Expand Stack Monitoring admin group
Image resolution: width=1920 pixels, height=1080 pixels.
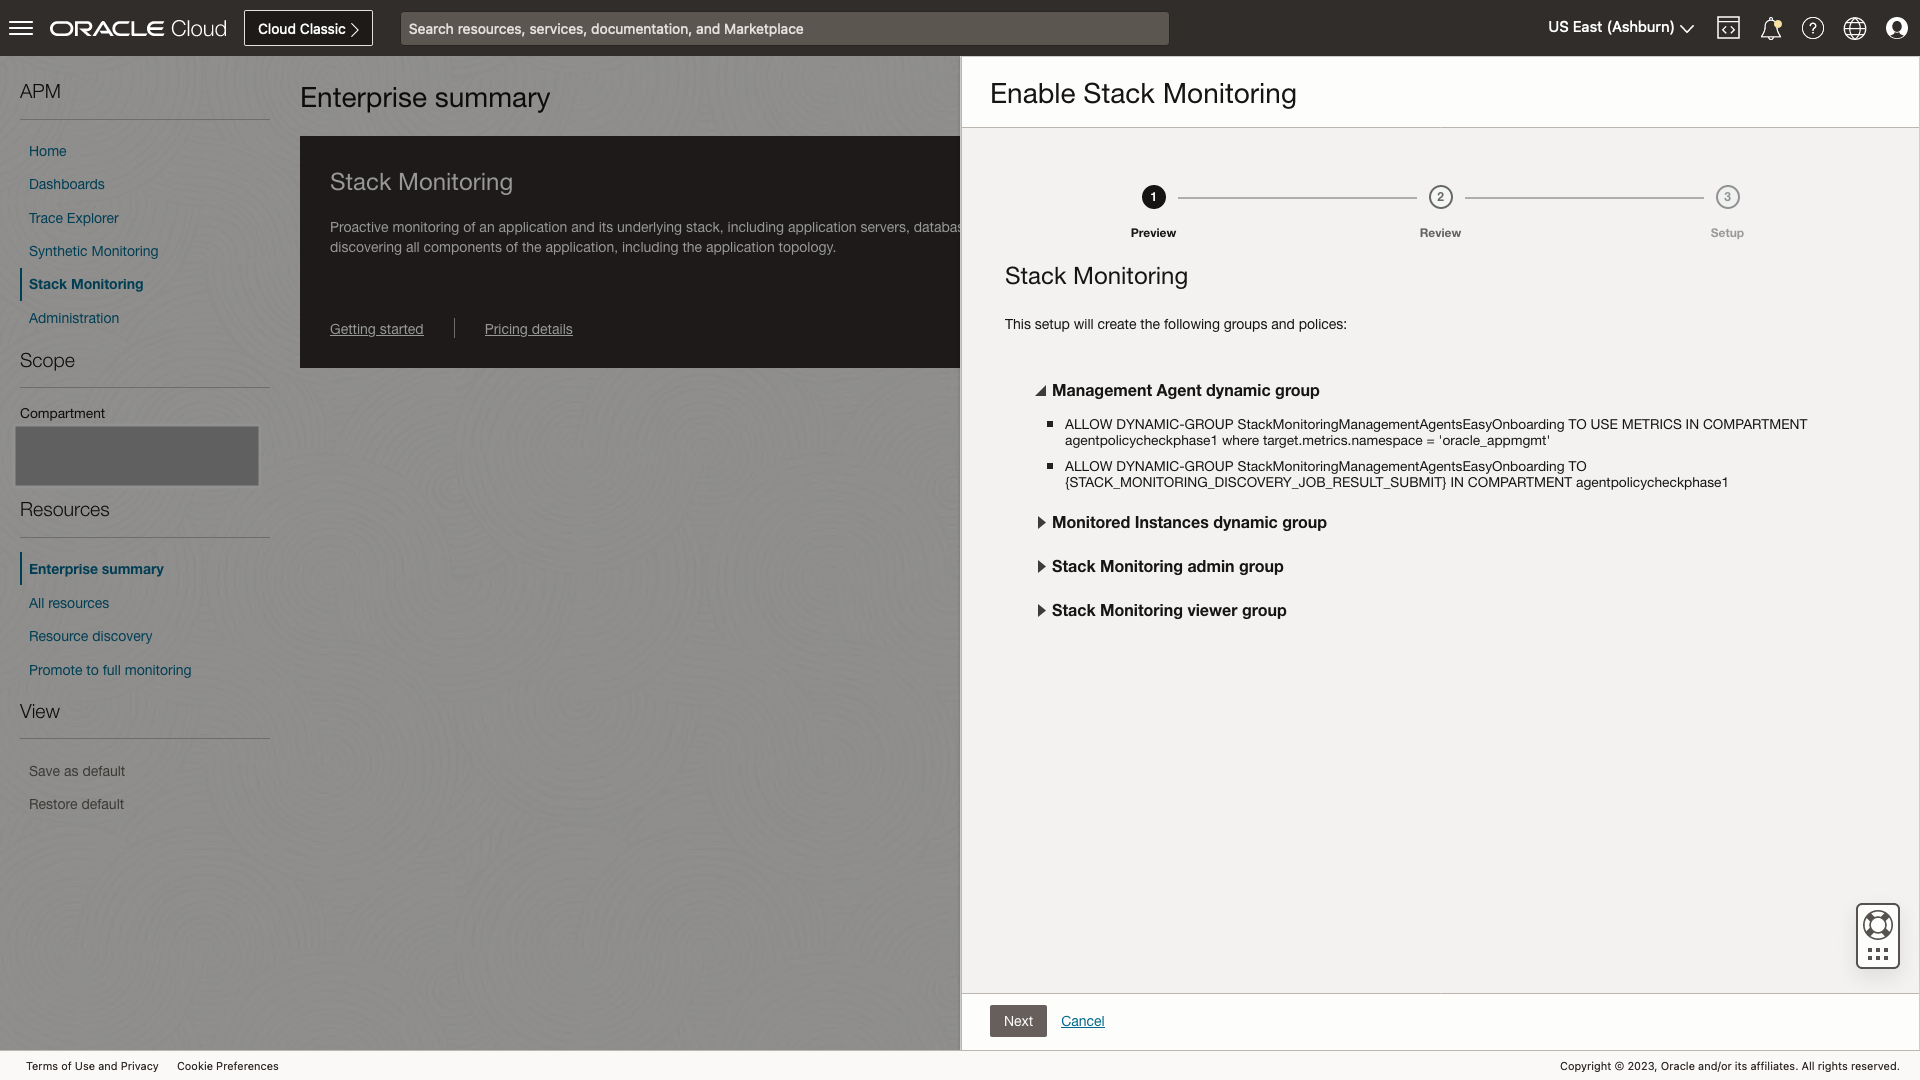point(1168,566)
